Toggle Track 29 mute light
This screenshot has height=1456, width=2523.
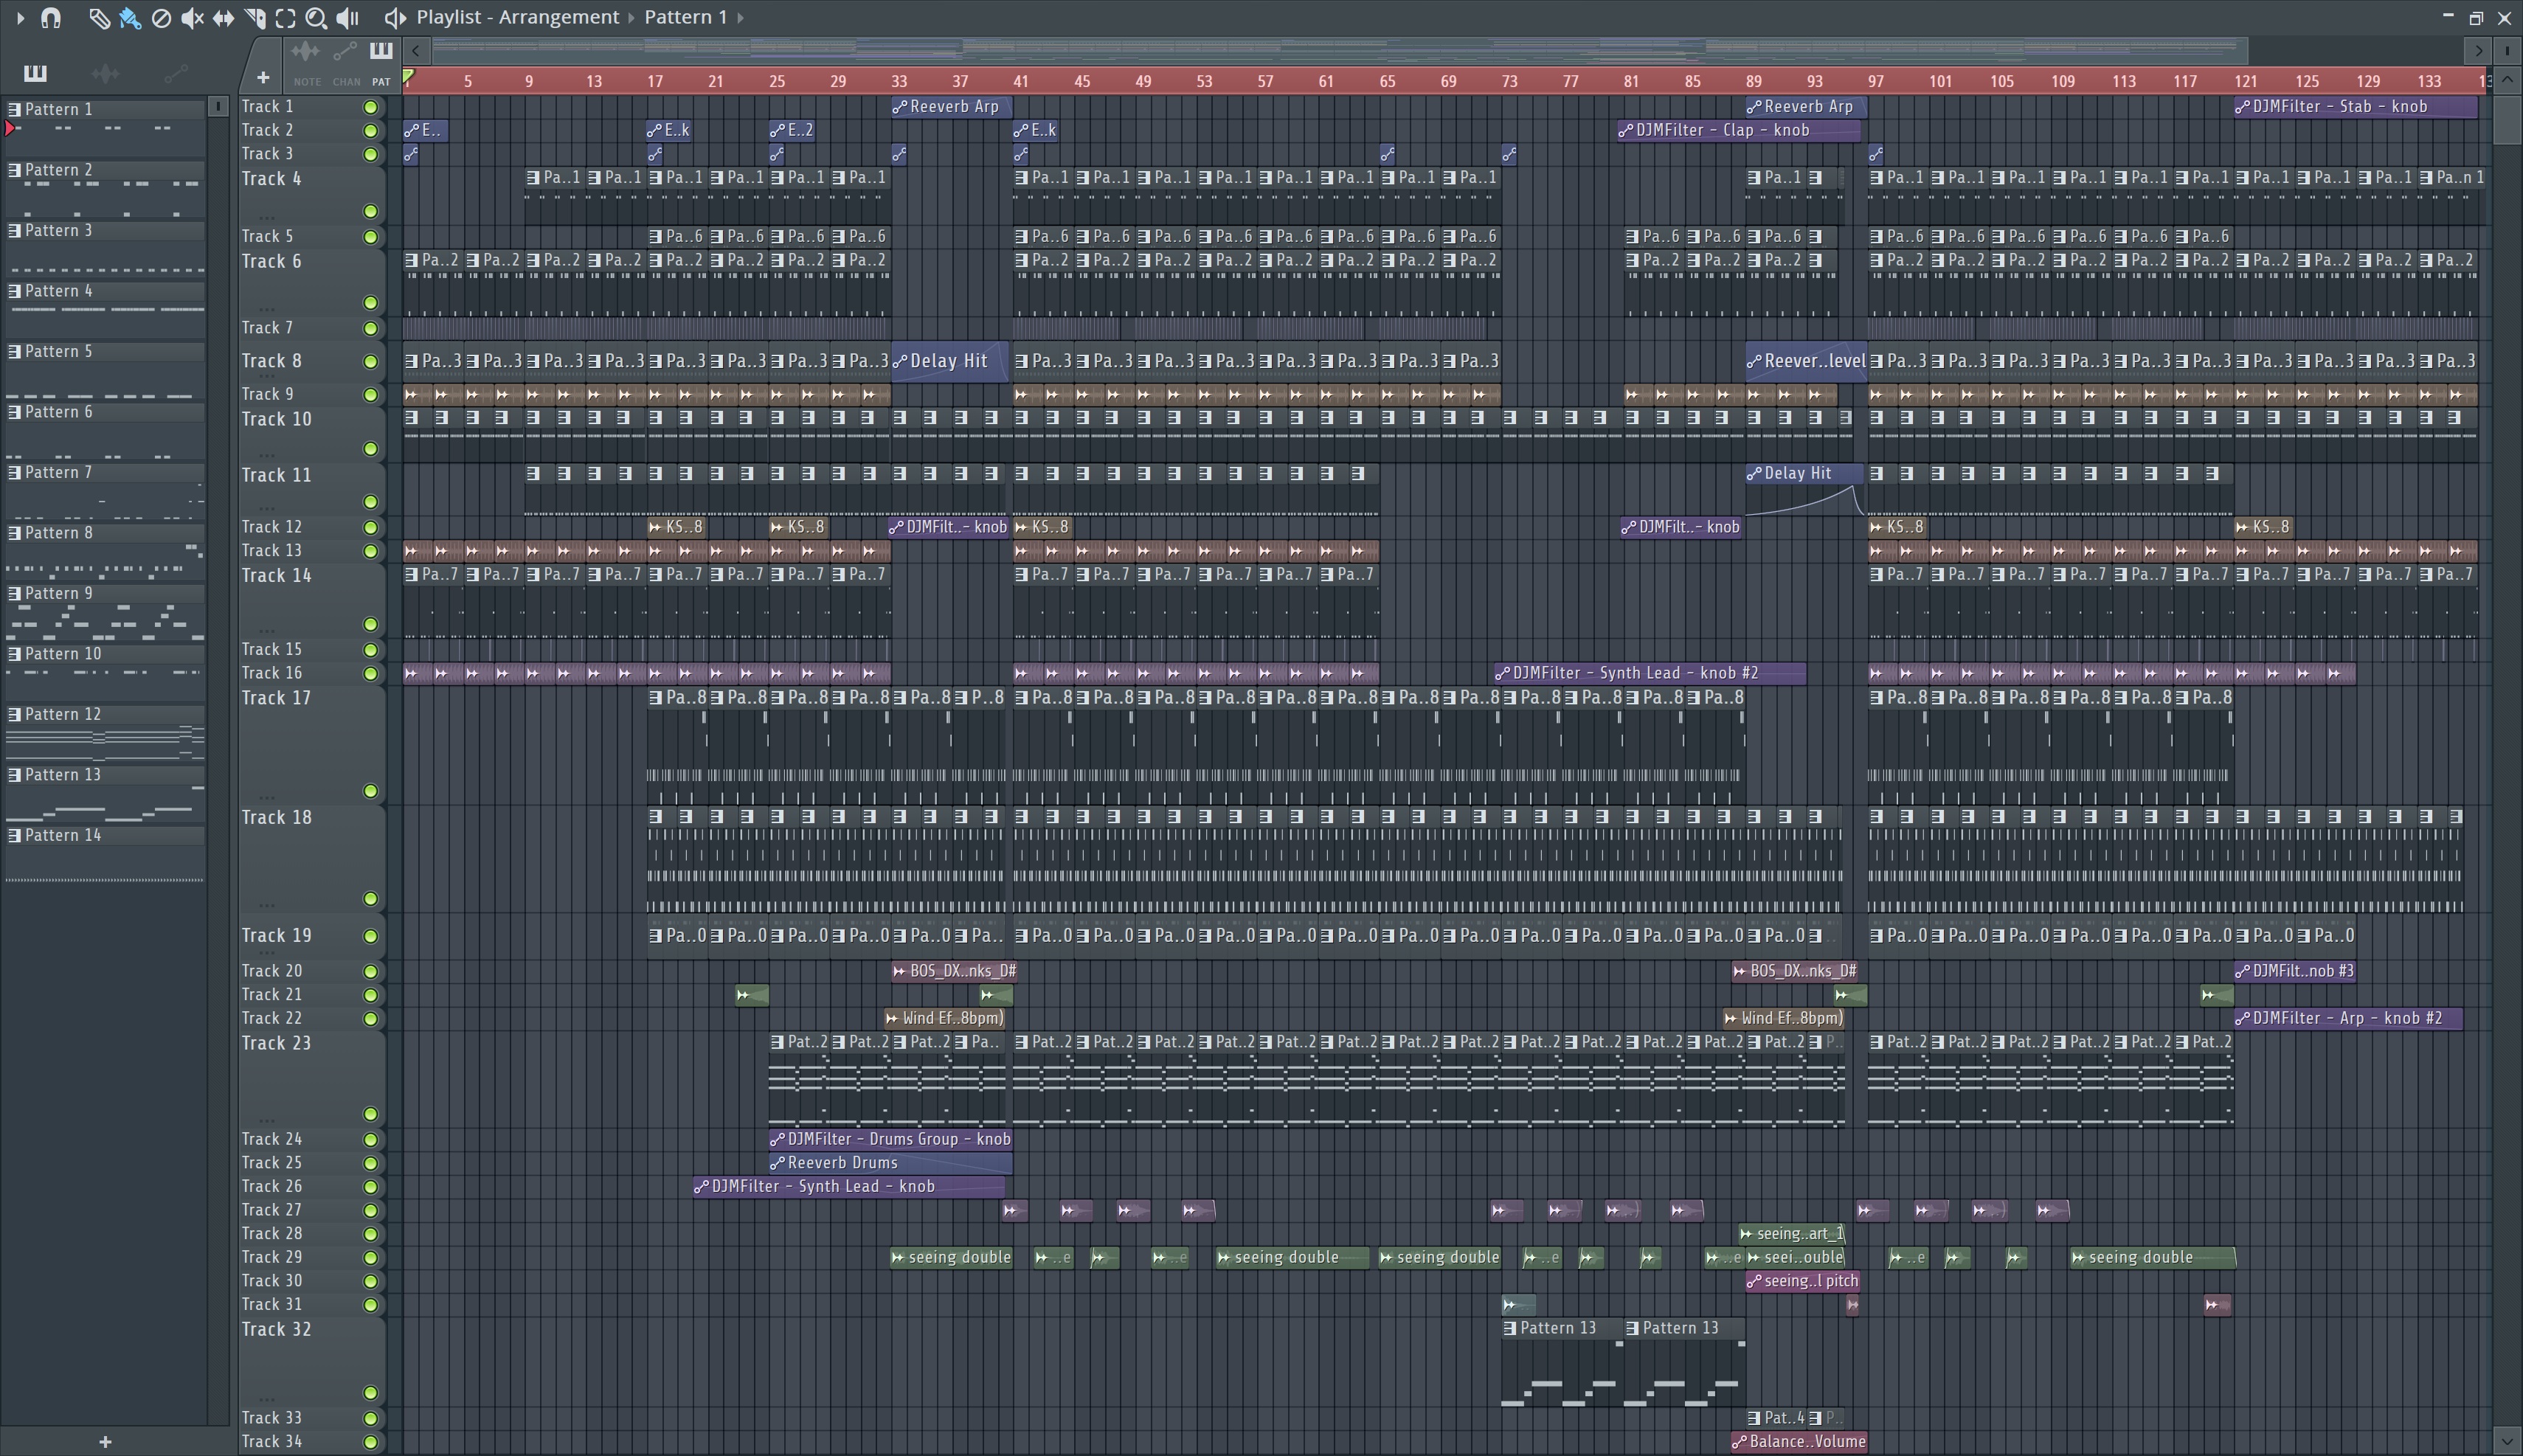pyautogui.click(x=370, y=1257)
